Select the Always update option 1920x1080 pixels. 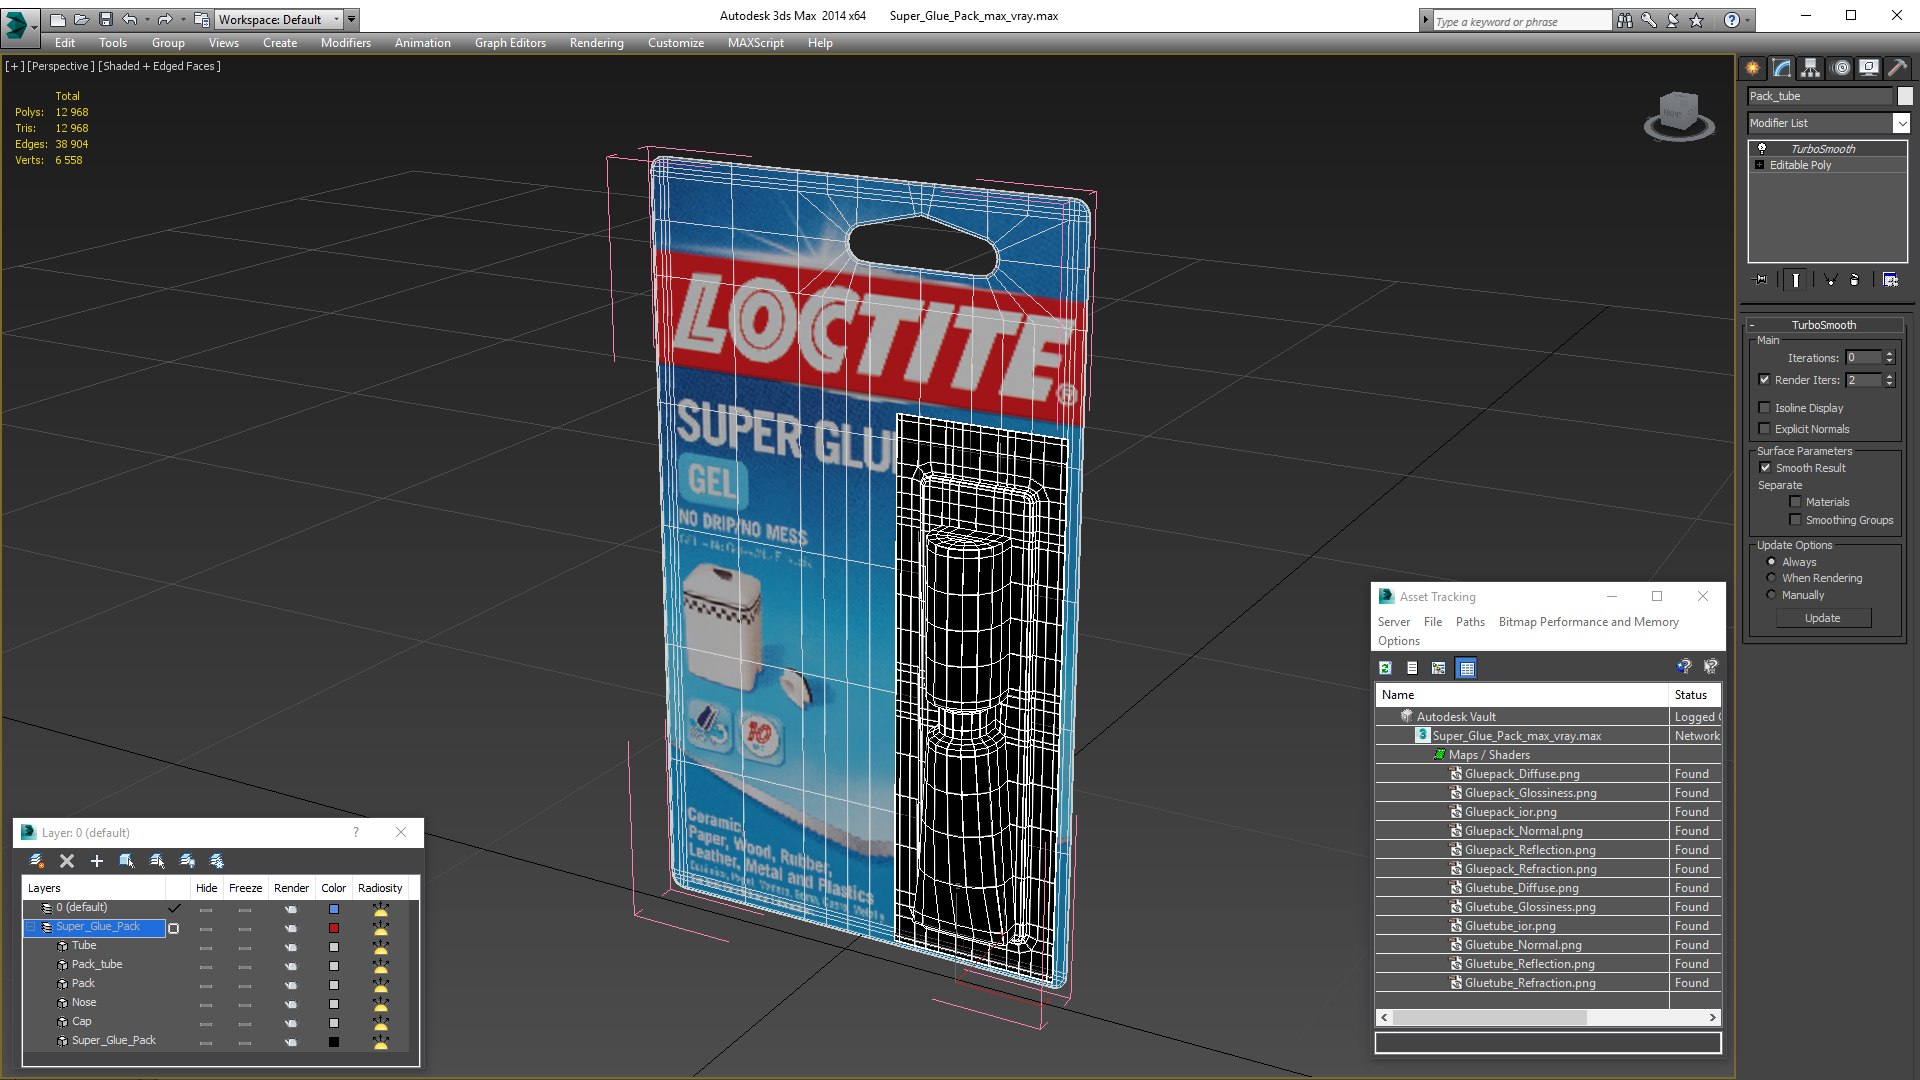1771,562
